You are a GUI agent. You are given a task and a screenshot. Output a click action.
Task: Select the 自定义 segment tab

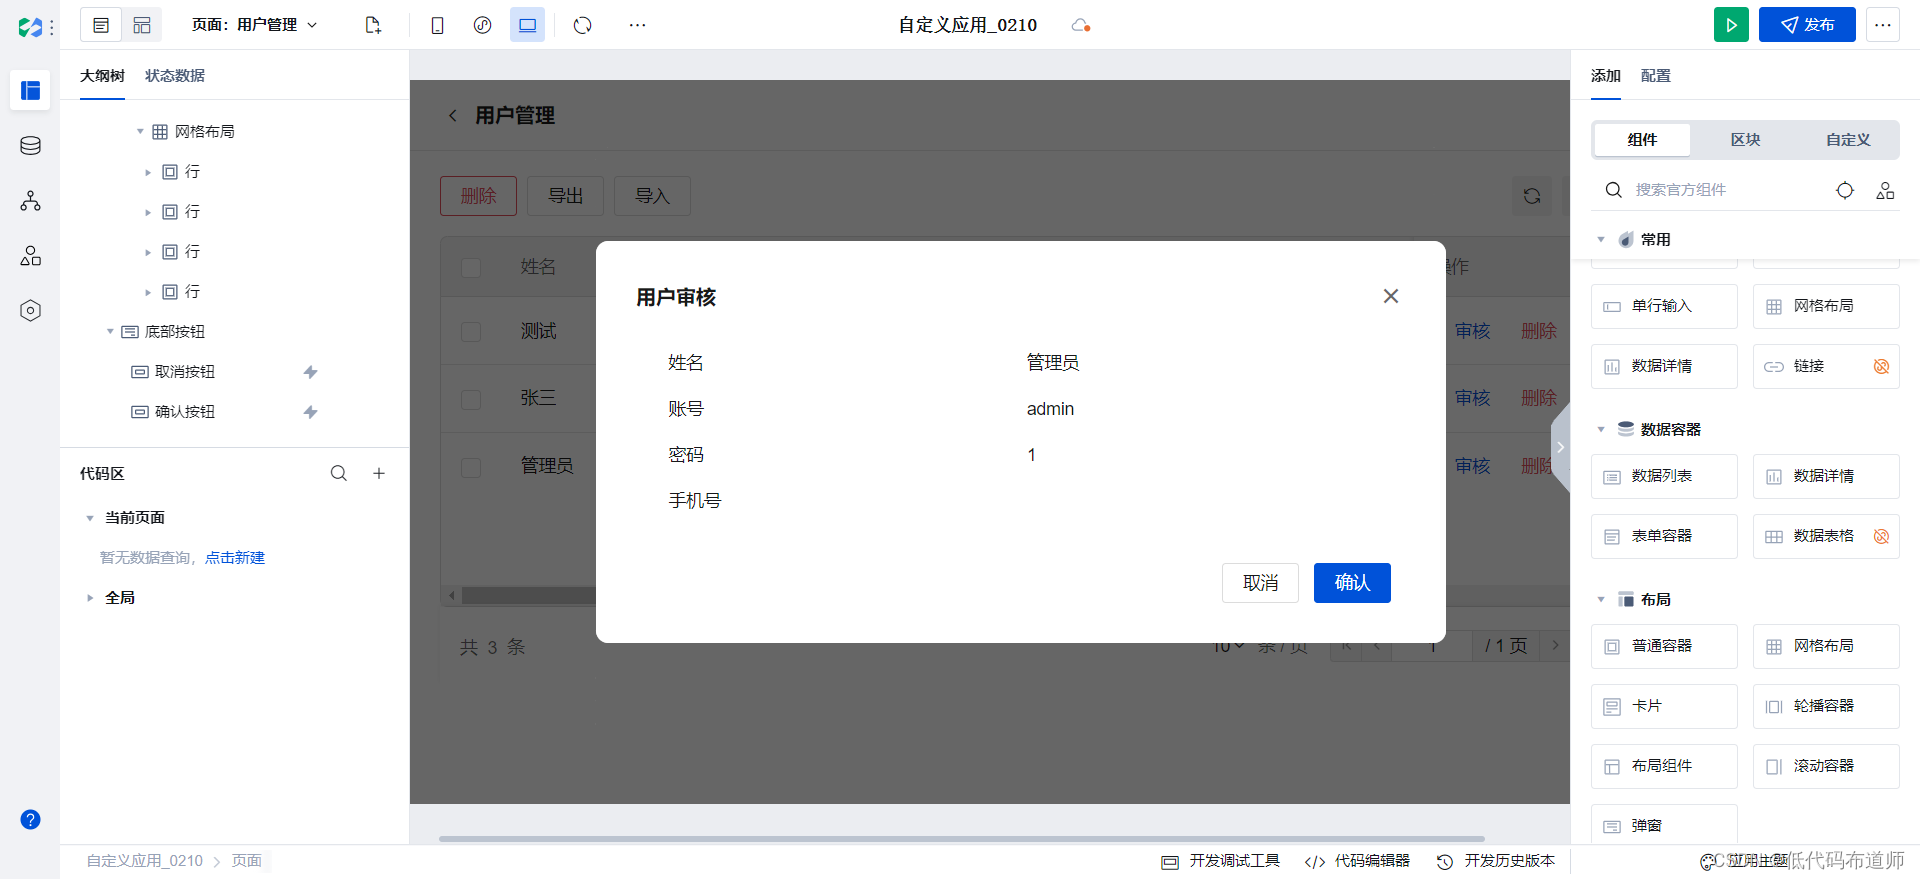[x=1847, y=140]
